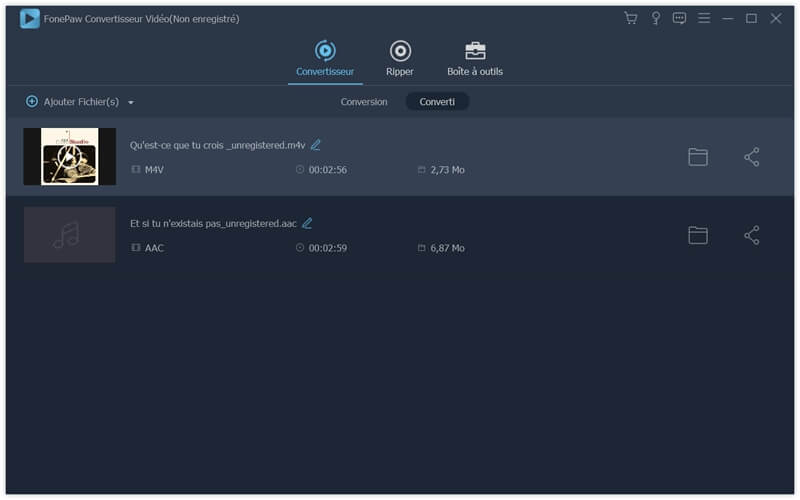Open folder for the M4V file

(x=698, y=157)
